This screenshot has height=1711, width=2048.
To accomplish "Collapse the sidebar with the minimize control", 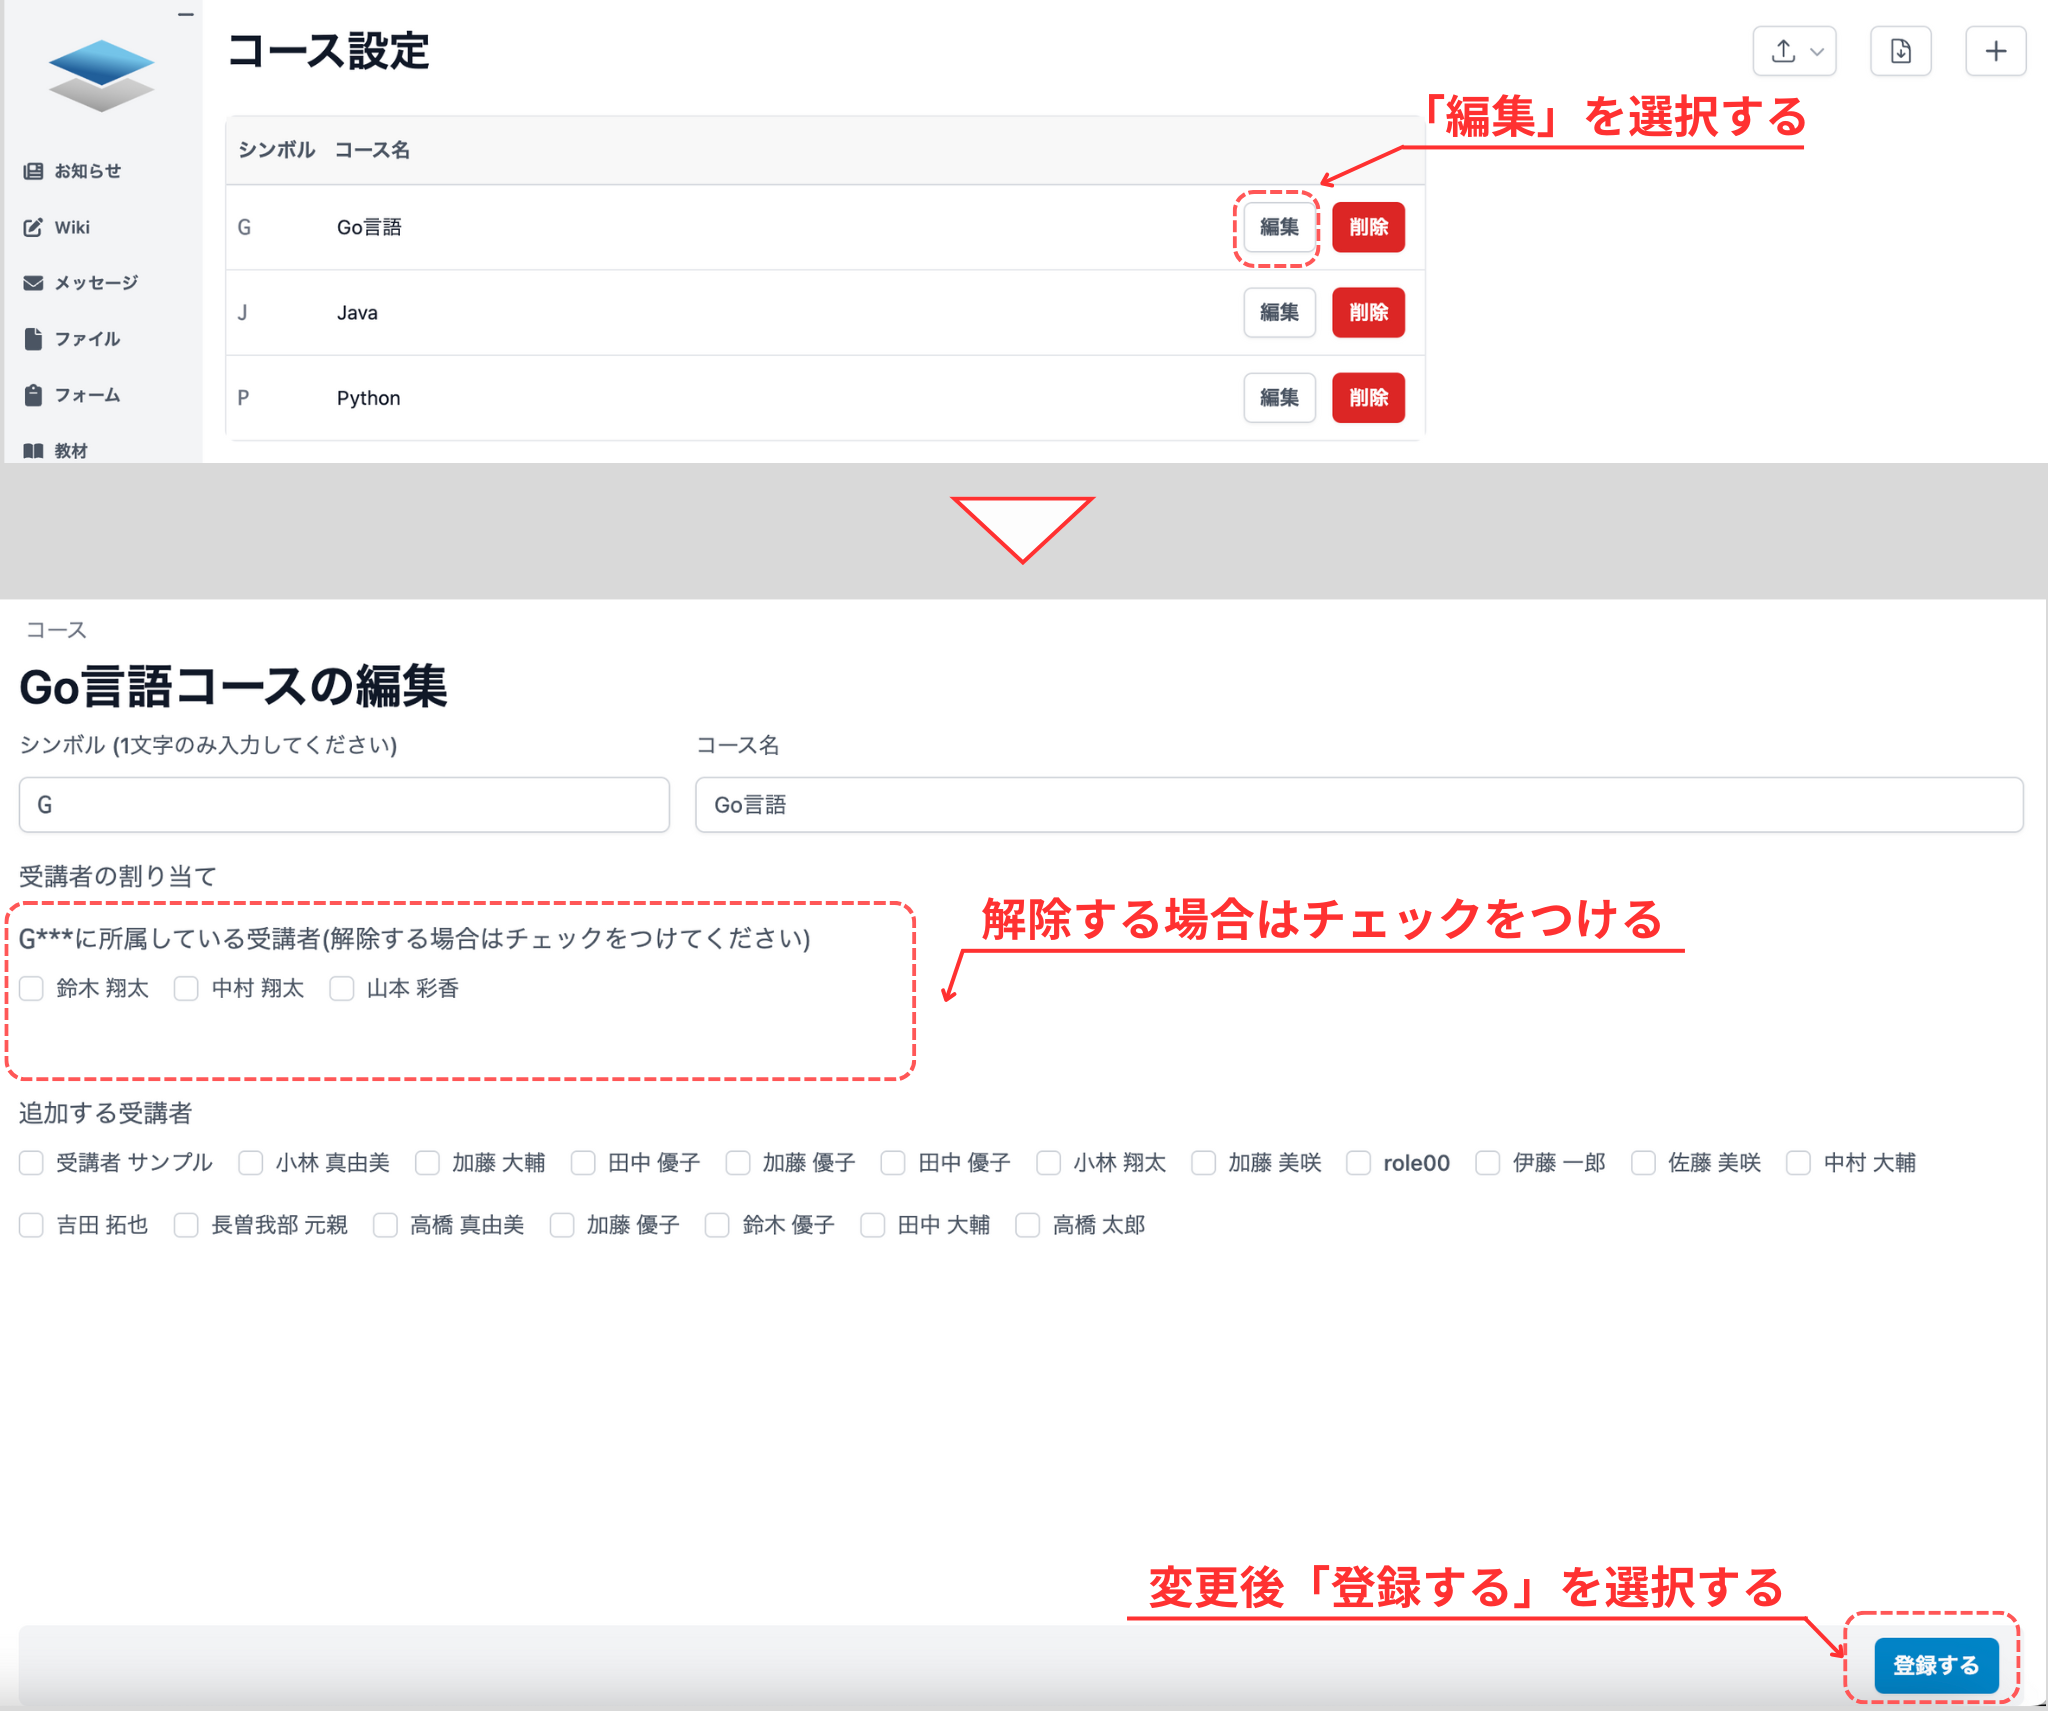I will tap(186, 15).
